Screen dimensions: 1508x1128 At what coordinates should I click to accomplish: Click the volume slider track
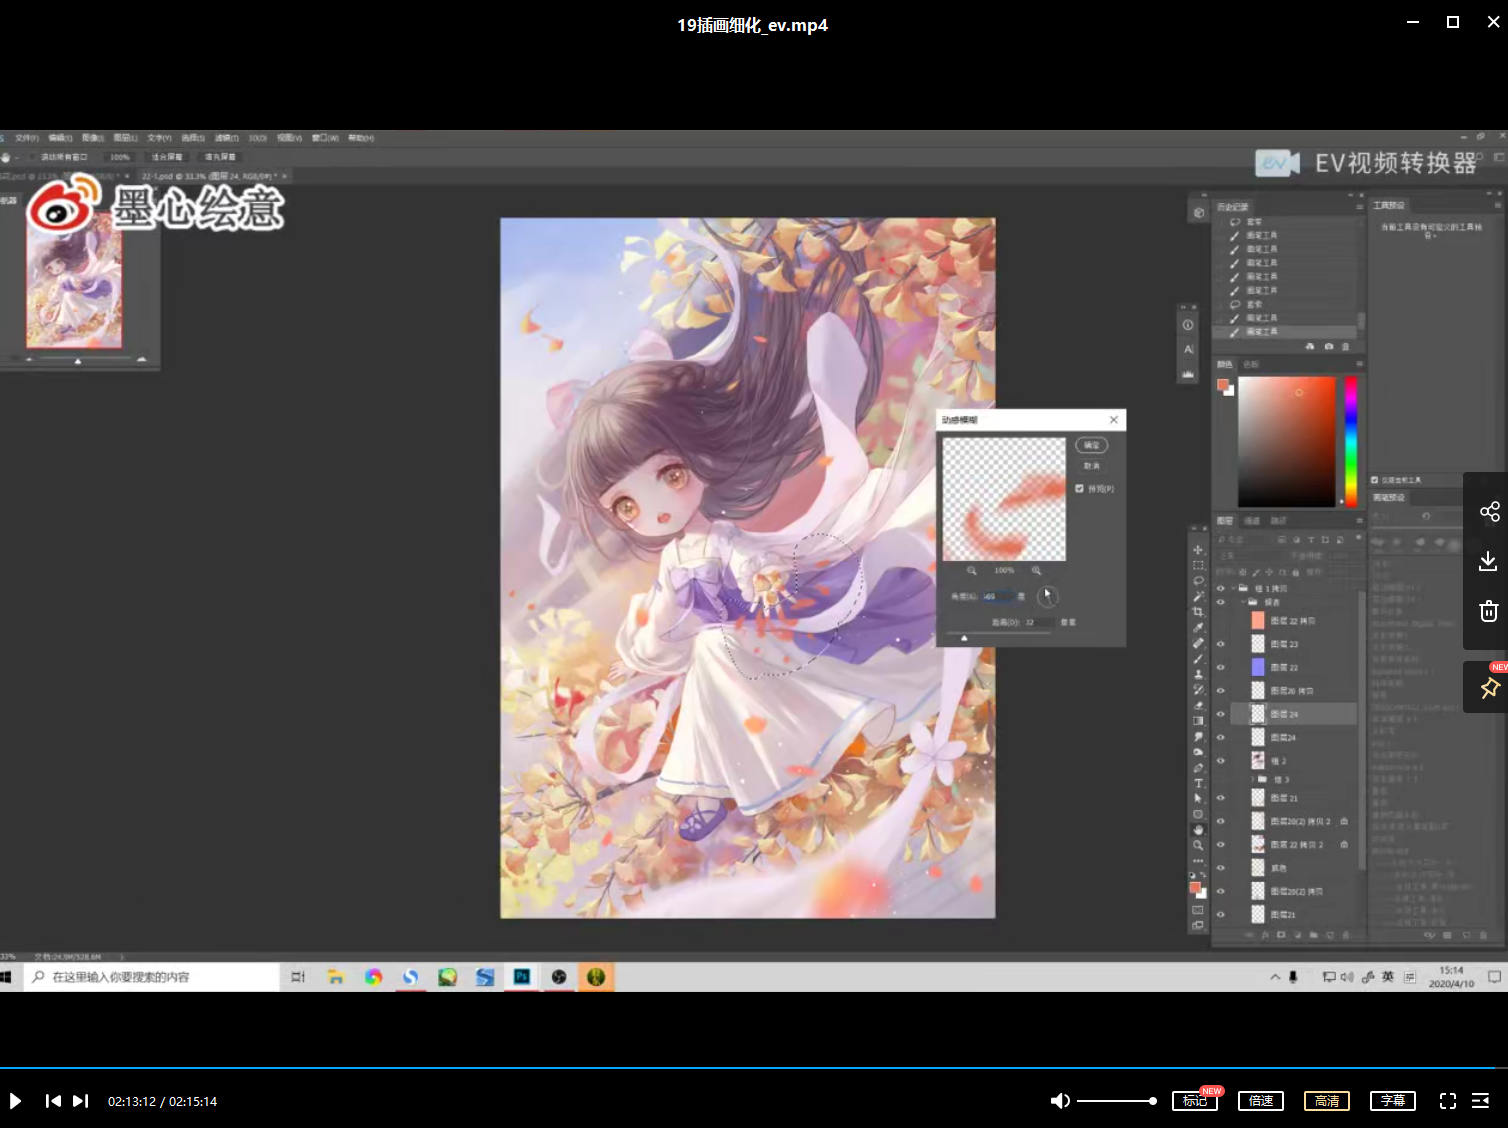coord(1115,1101)
